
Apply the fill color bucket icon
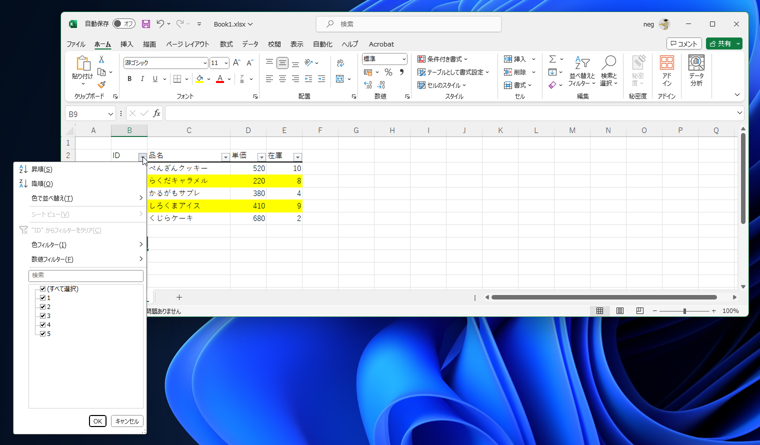[200, 79]
